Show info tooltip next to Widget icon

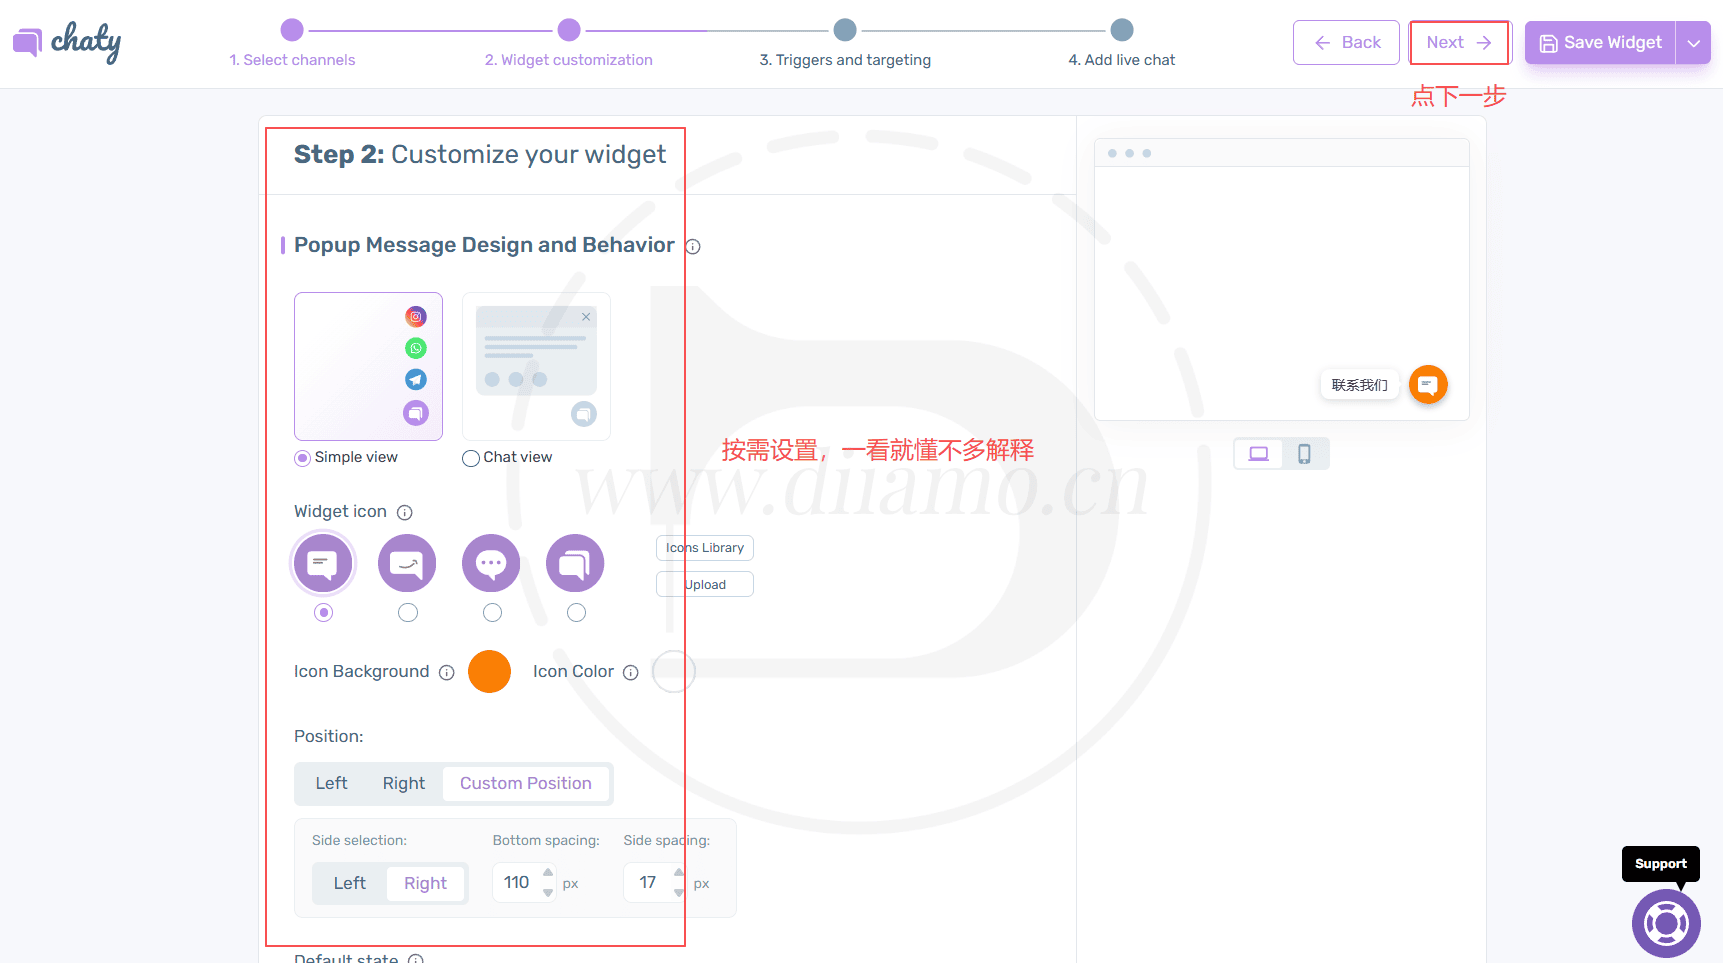coord(405,513)
